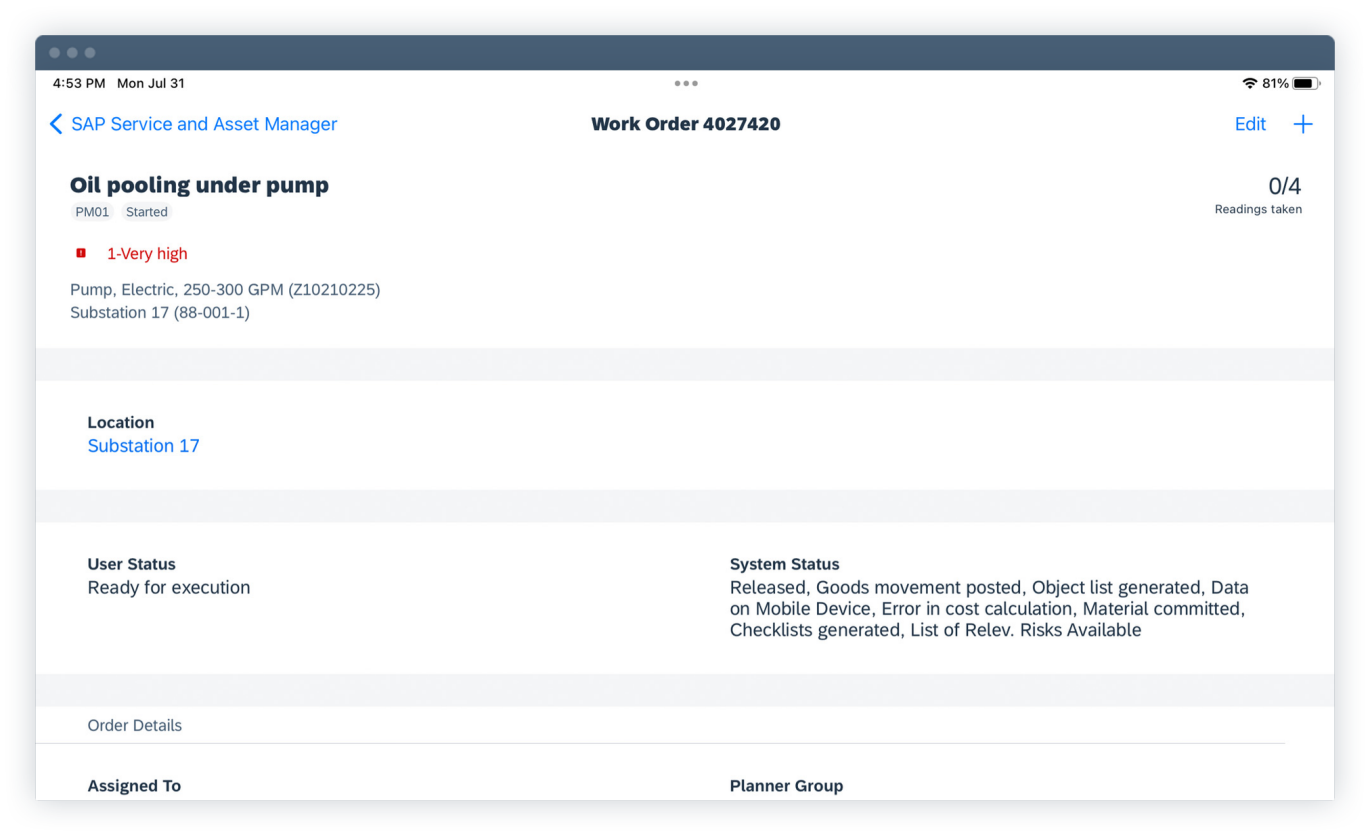The image size is (1370, 836).
Task: Click the battery indicator icon
Action: pyautogui.click(x=1305, y=84)
